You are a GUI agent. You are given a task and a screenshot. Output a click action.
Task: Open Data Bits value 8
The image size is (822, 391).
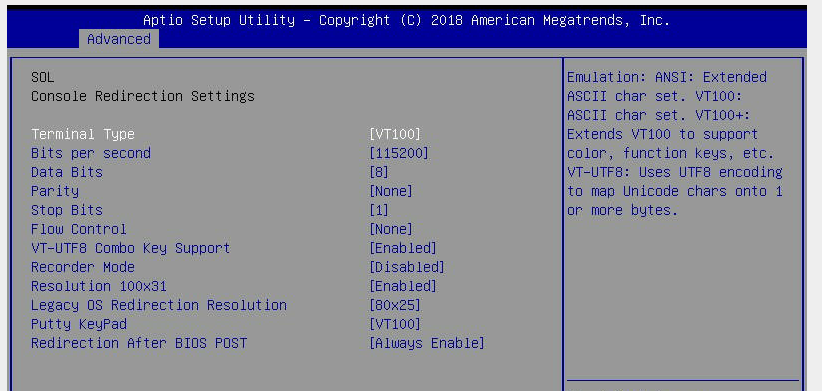click(378, 172)
